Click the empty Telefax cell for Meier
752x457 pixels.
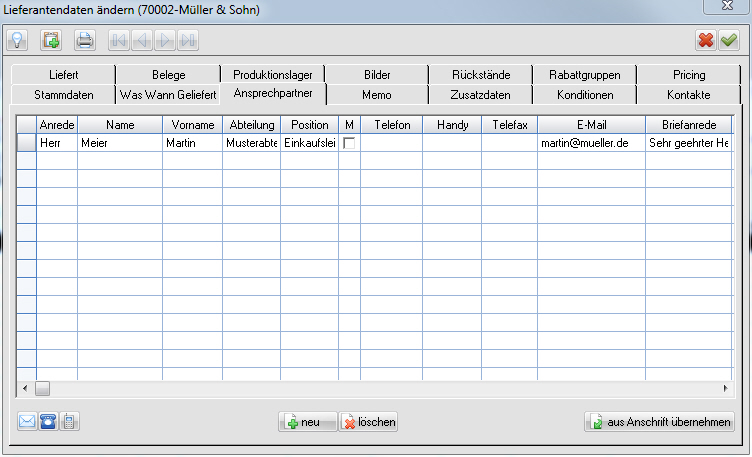(x=510, y=143)
